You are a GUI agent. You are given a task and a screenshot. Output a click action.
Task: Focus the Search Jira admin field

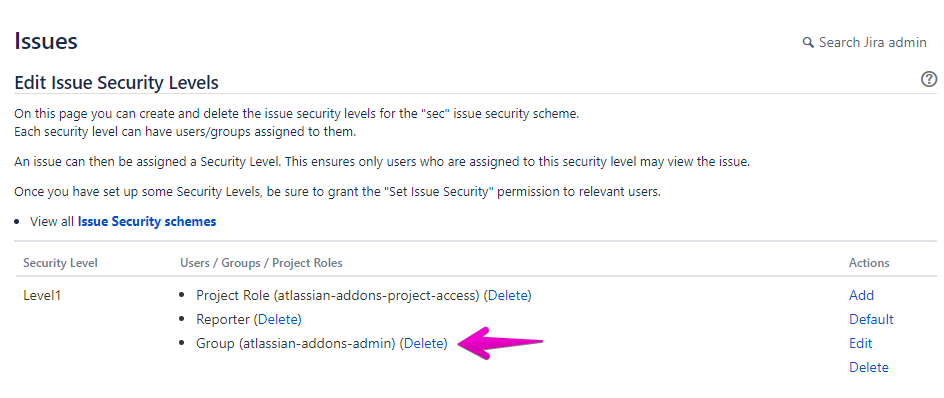[865, 43]
